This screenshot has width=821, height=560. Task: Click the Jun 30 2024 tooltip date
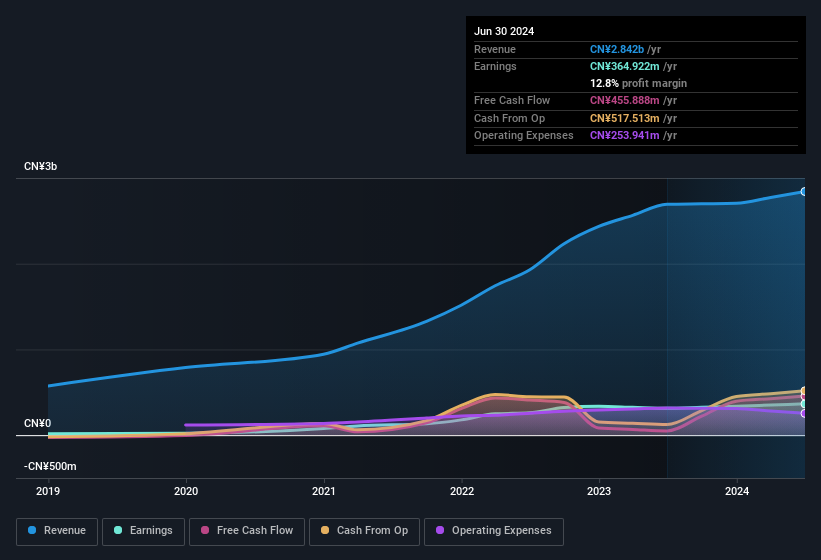[504, 31]
